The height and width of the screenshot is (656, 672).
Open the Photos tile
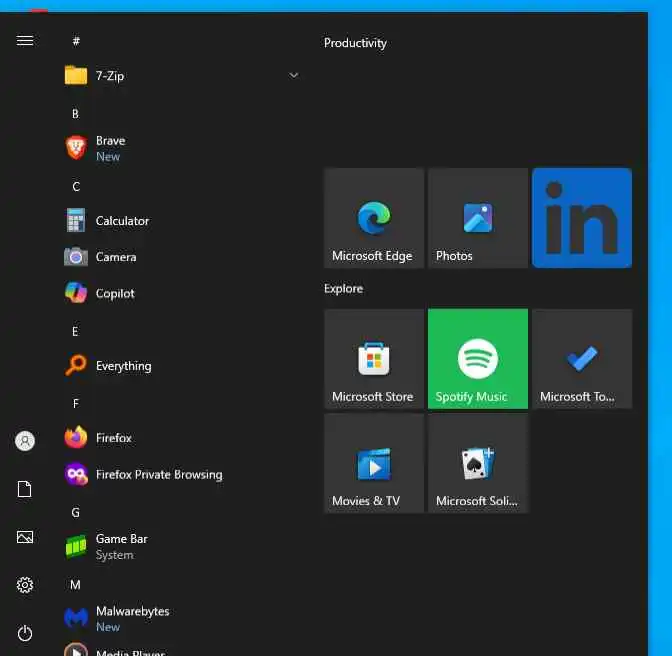pos(478,218)
